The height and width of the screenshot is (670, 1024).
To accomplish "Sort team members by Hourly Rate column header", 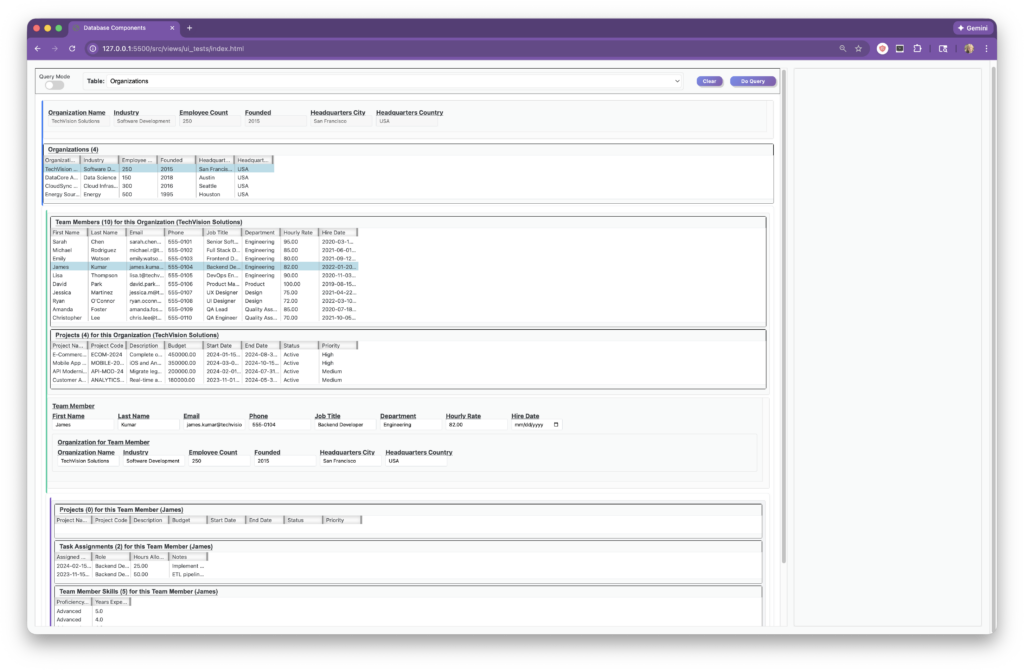I will coord(298,232).
